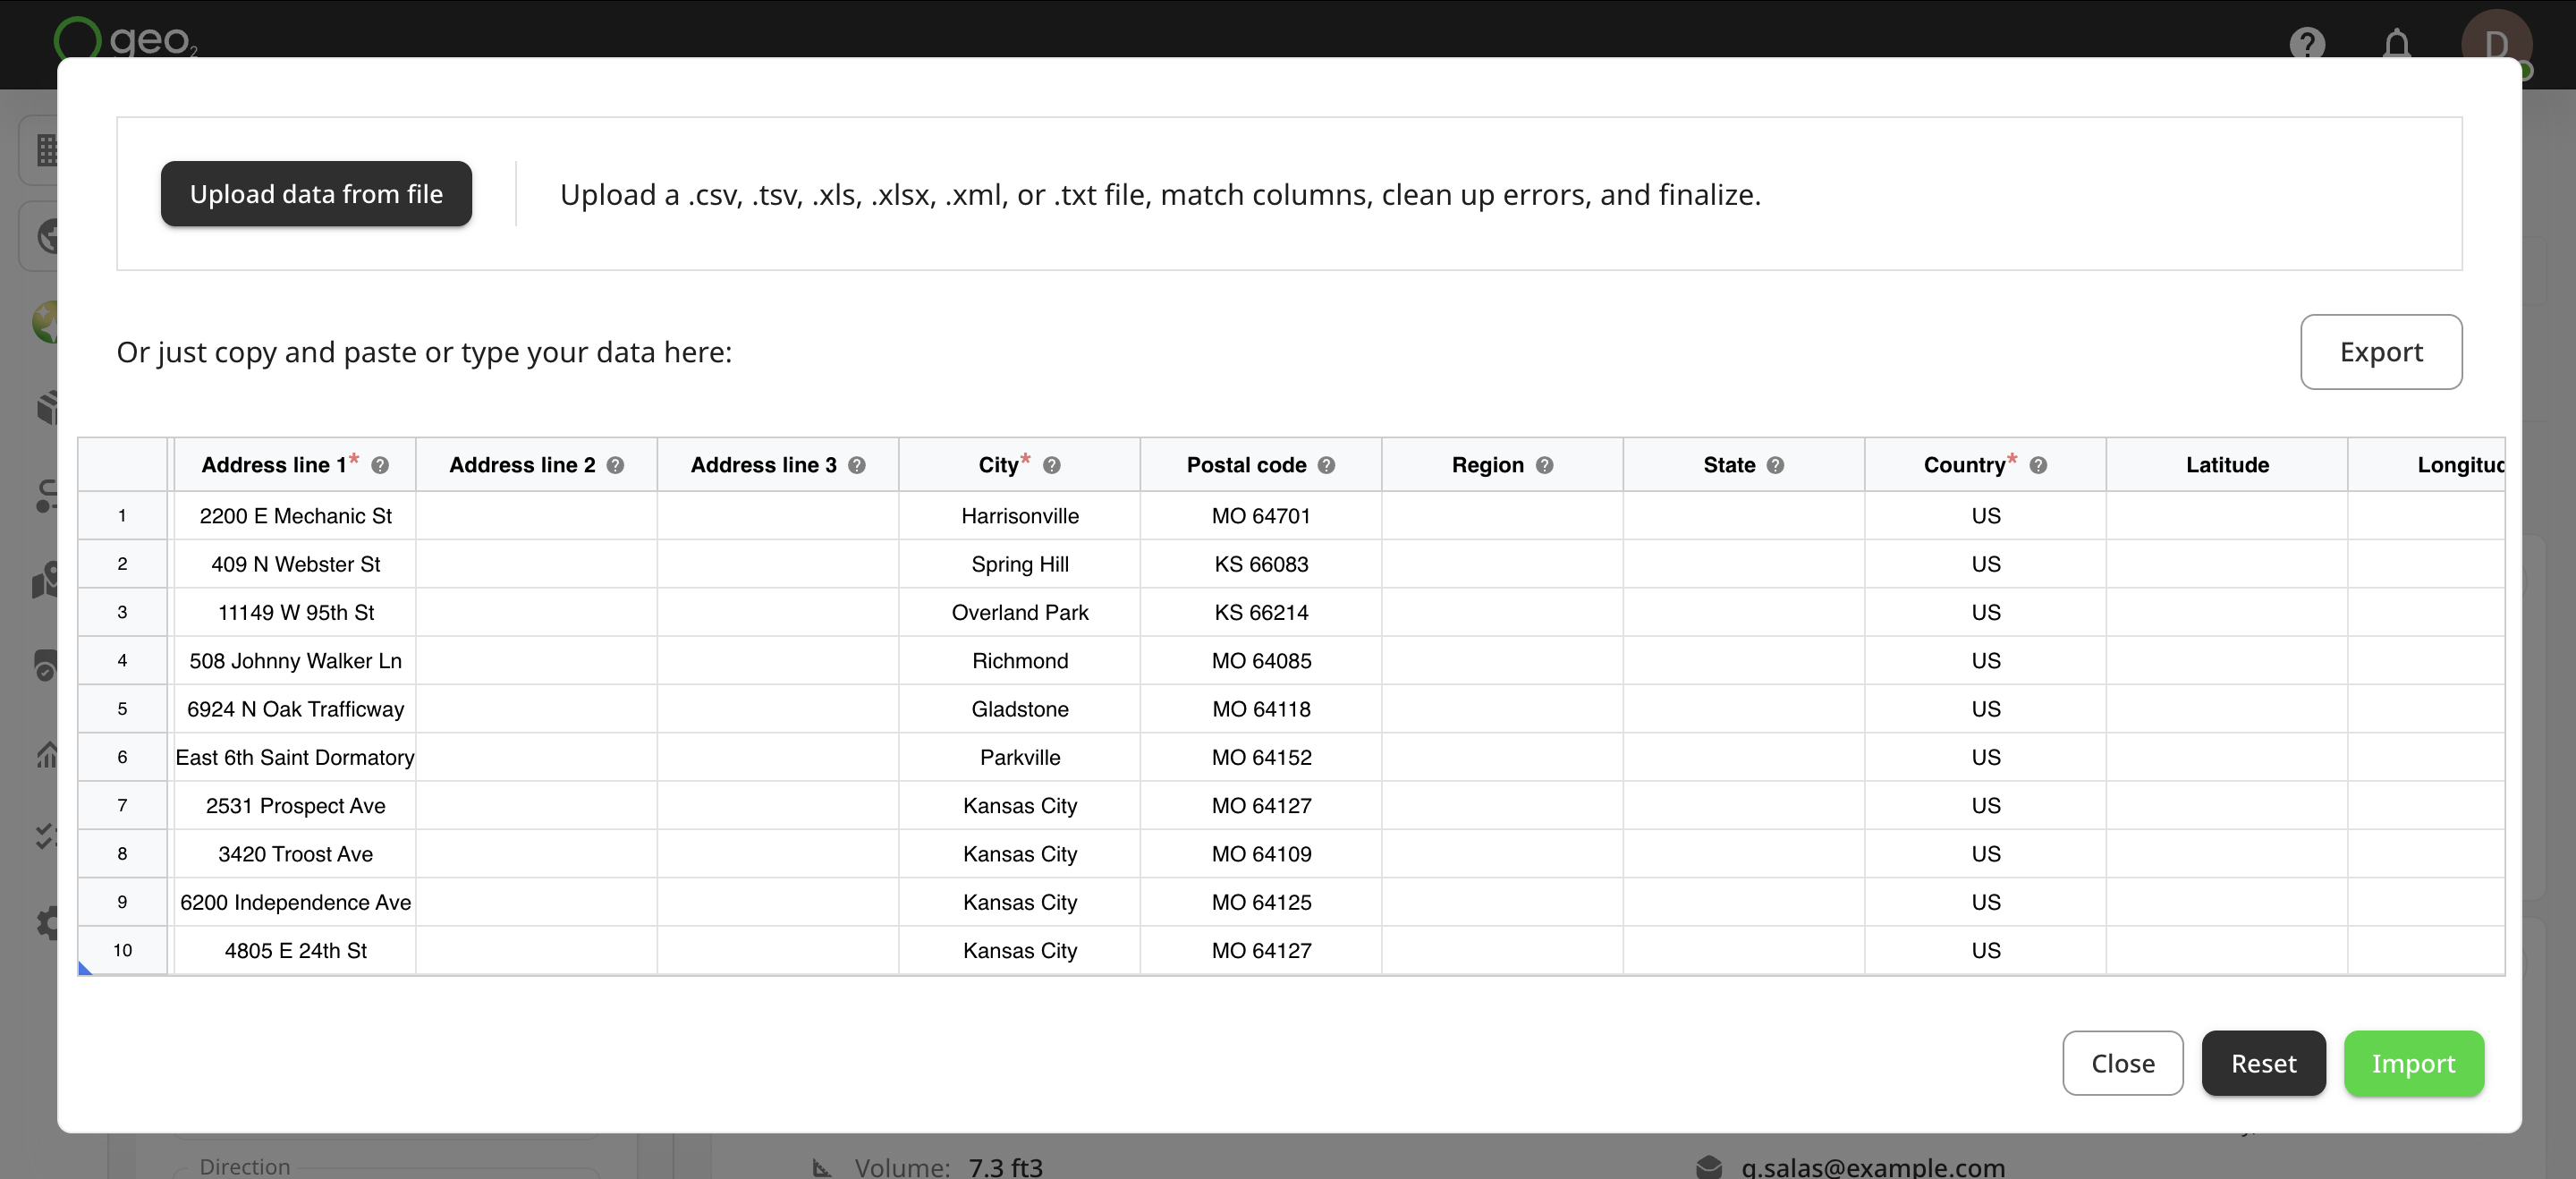The image size is (2576, 1179).
Task: Select city cell Overland Park
Action: 1019,612
